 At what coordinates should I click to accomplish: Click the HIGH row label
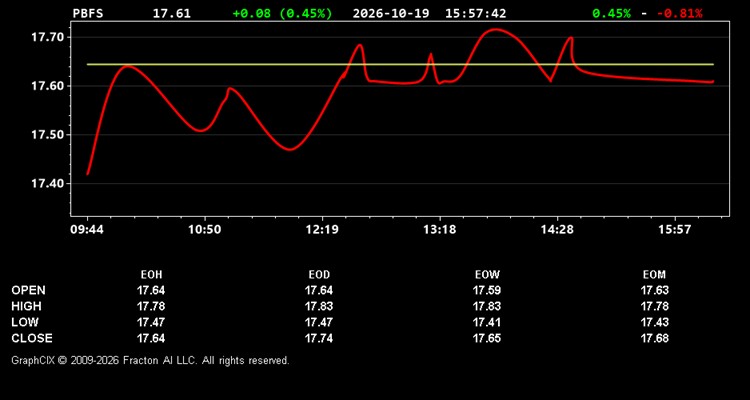click(26, 306)
